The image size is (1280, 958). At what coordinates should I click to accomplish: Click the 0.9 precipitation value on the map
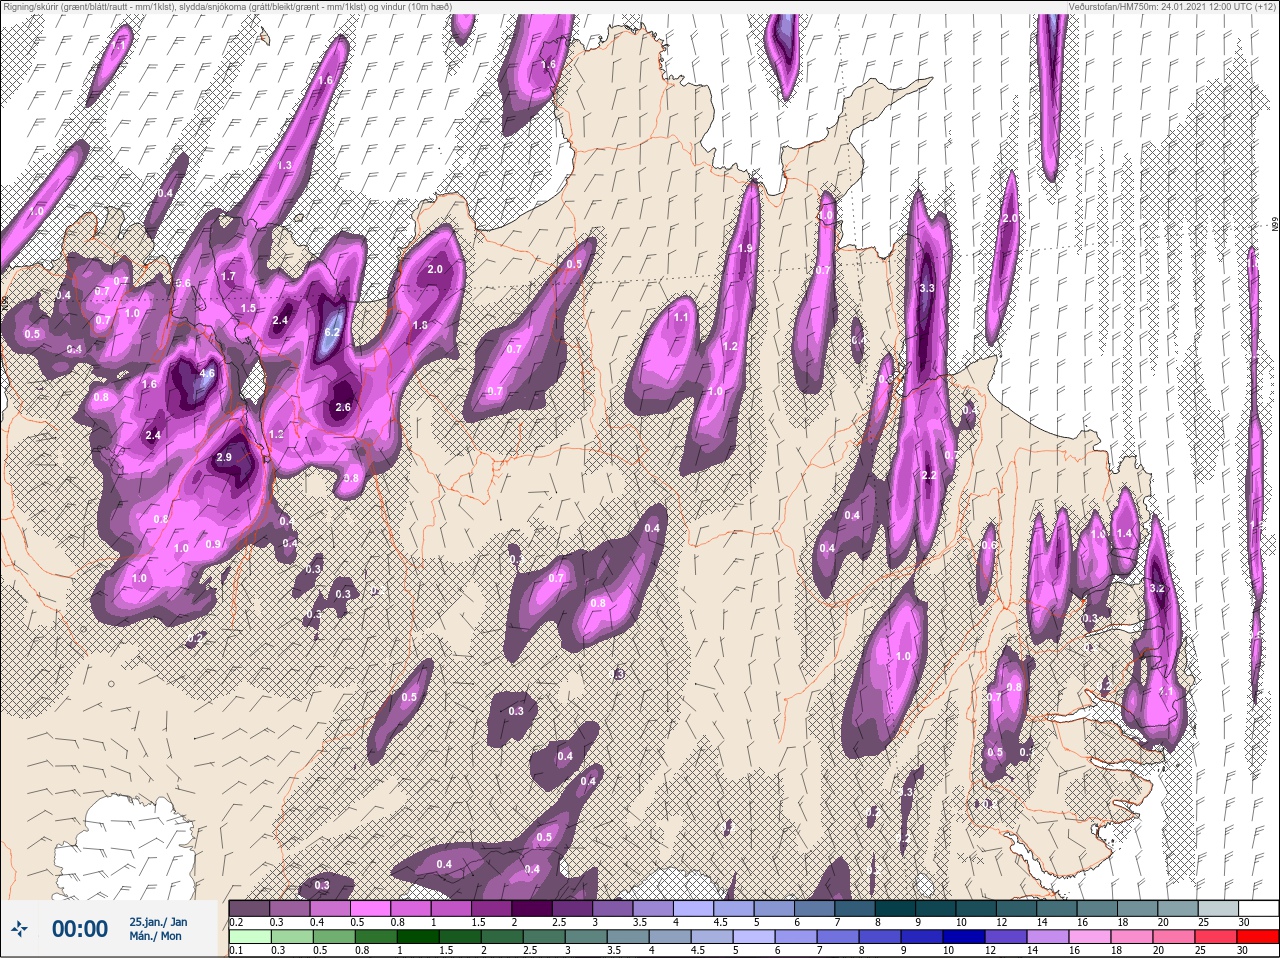pyautogui.click(x=213, y=544)
